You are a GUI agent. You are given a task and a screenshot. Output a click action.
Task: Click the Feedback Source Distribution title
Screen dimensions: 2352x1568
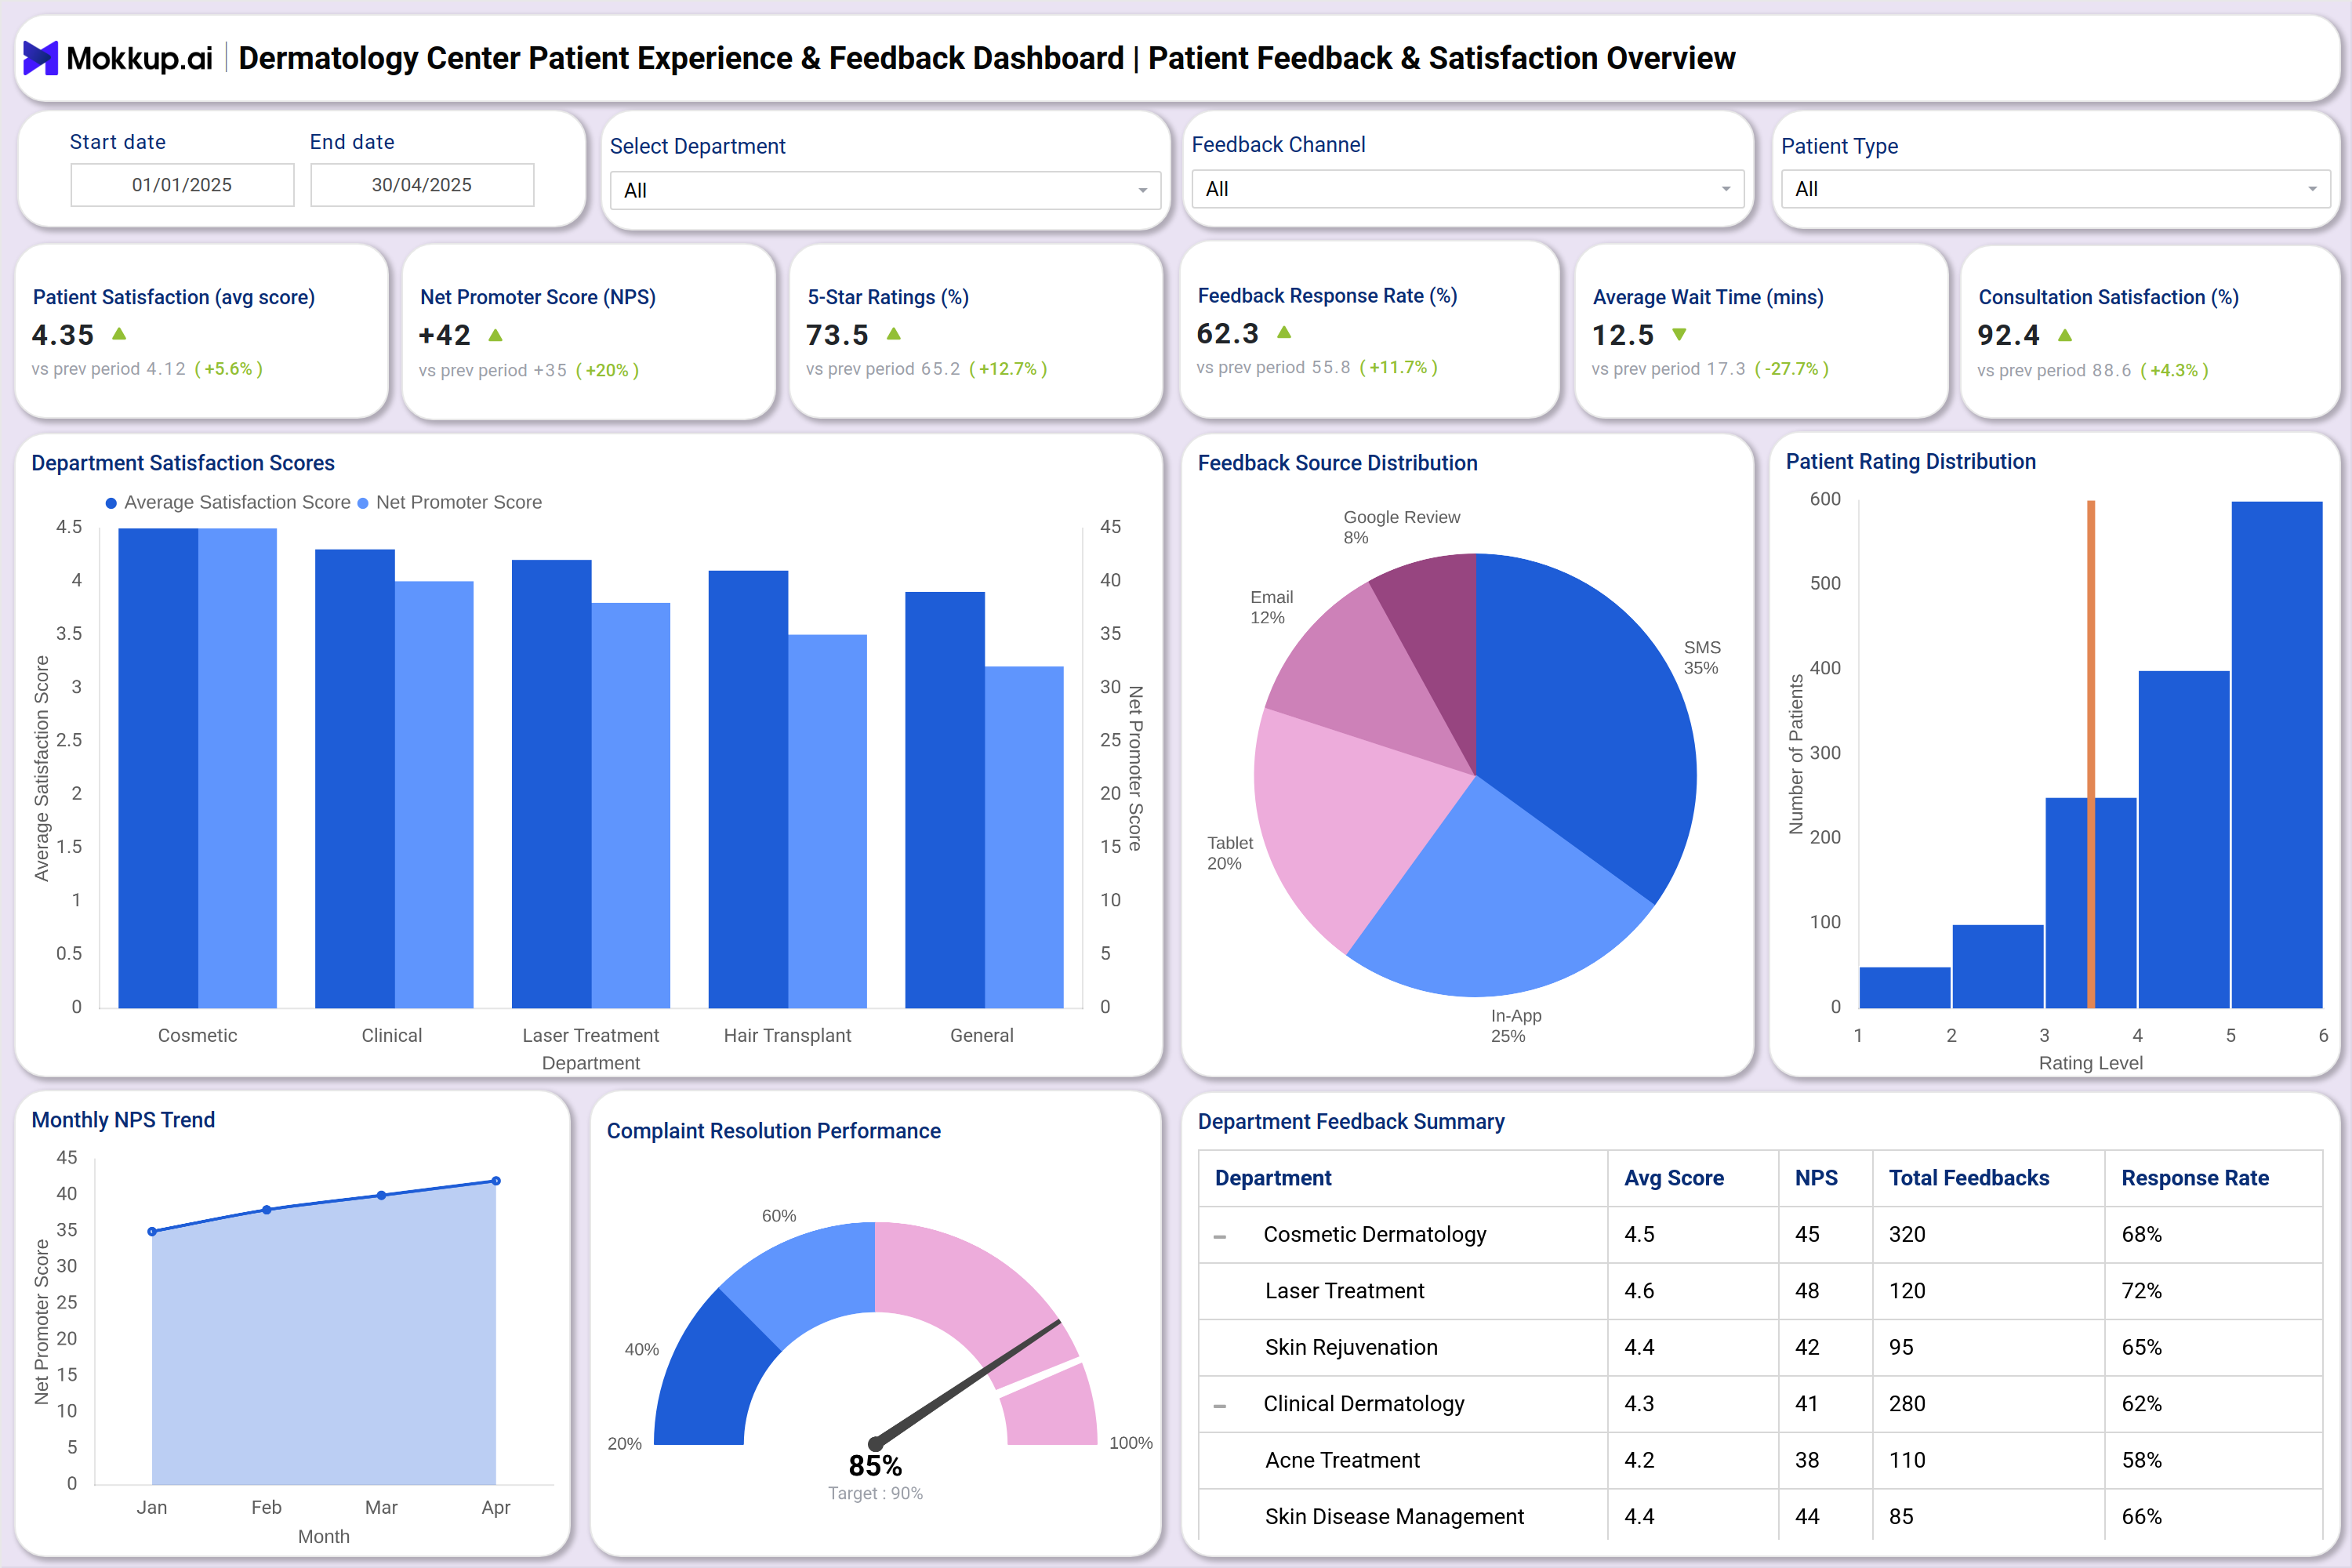(1337, 463)
